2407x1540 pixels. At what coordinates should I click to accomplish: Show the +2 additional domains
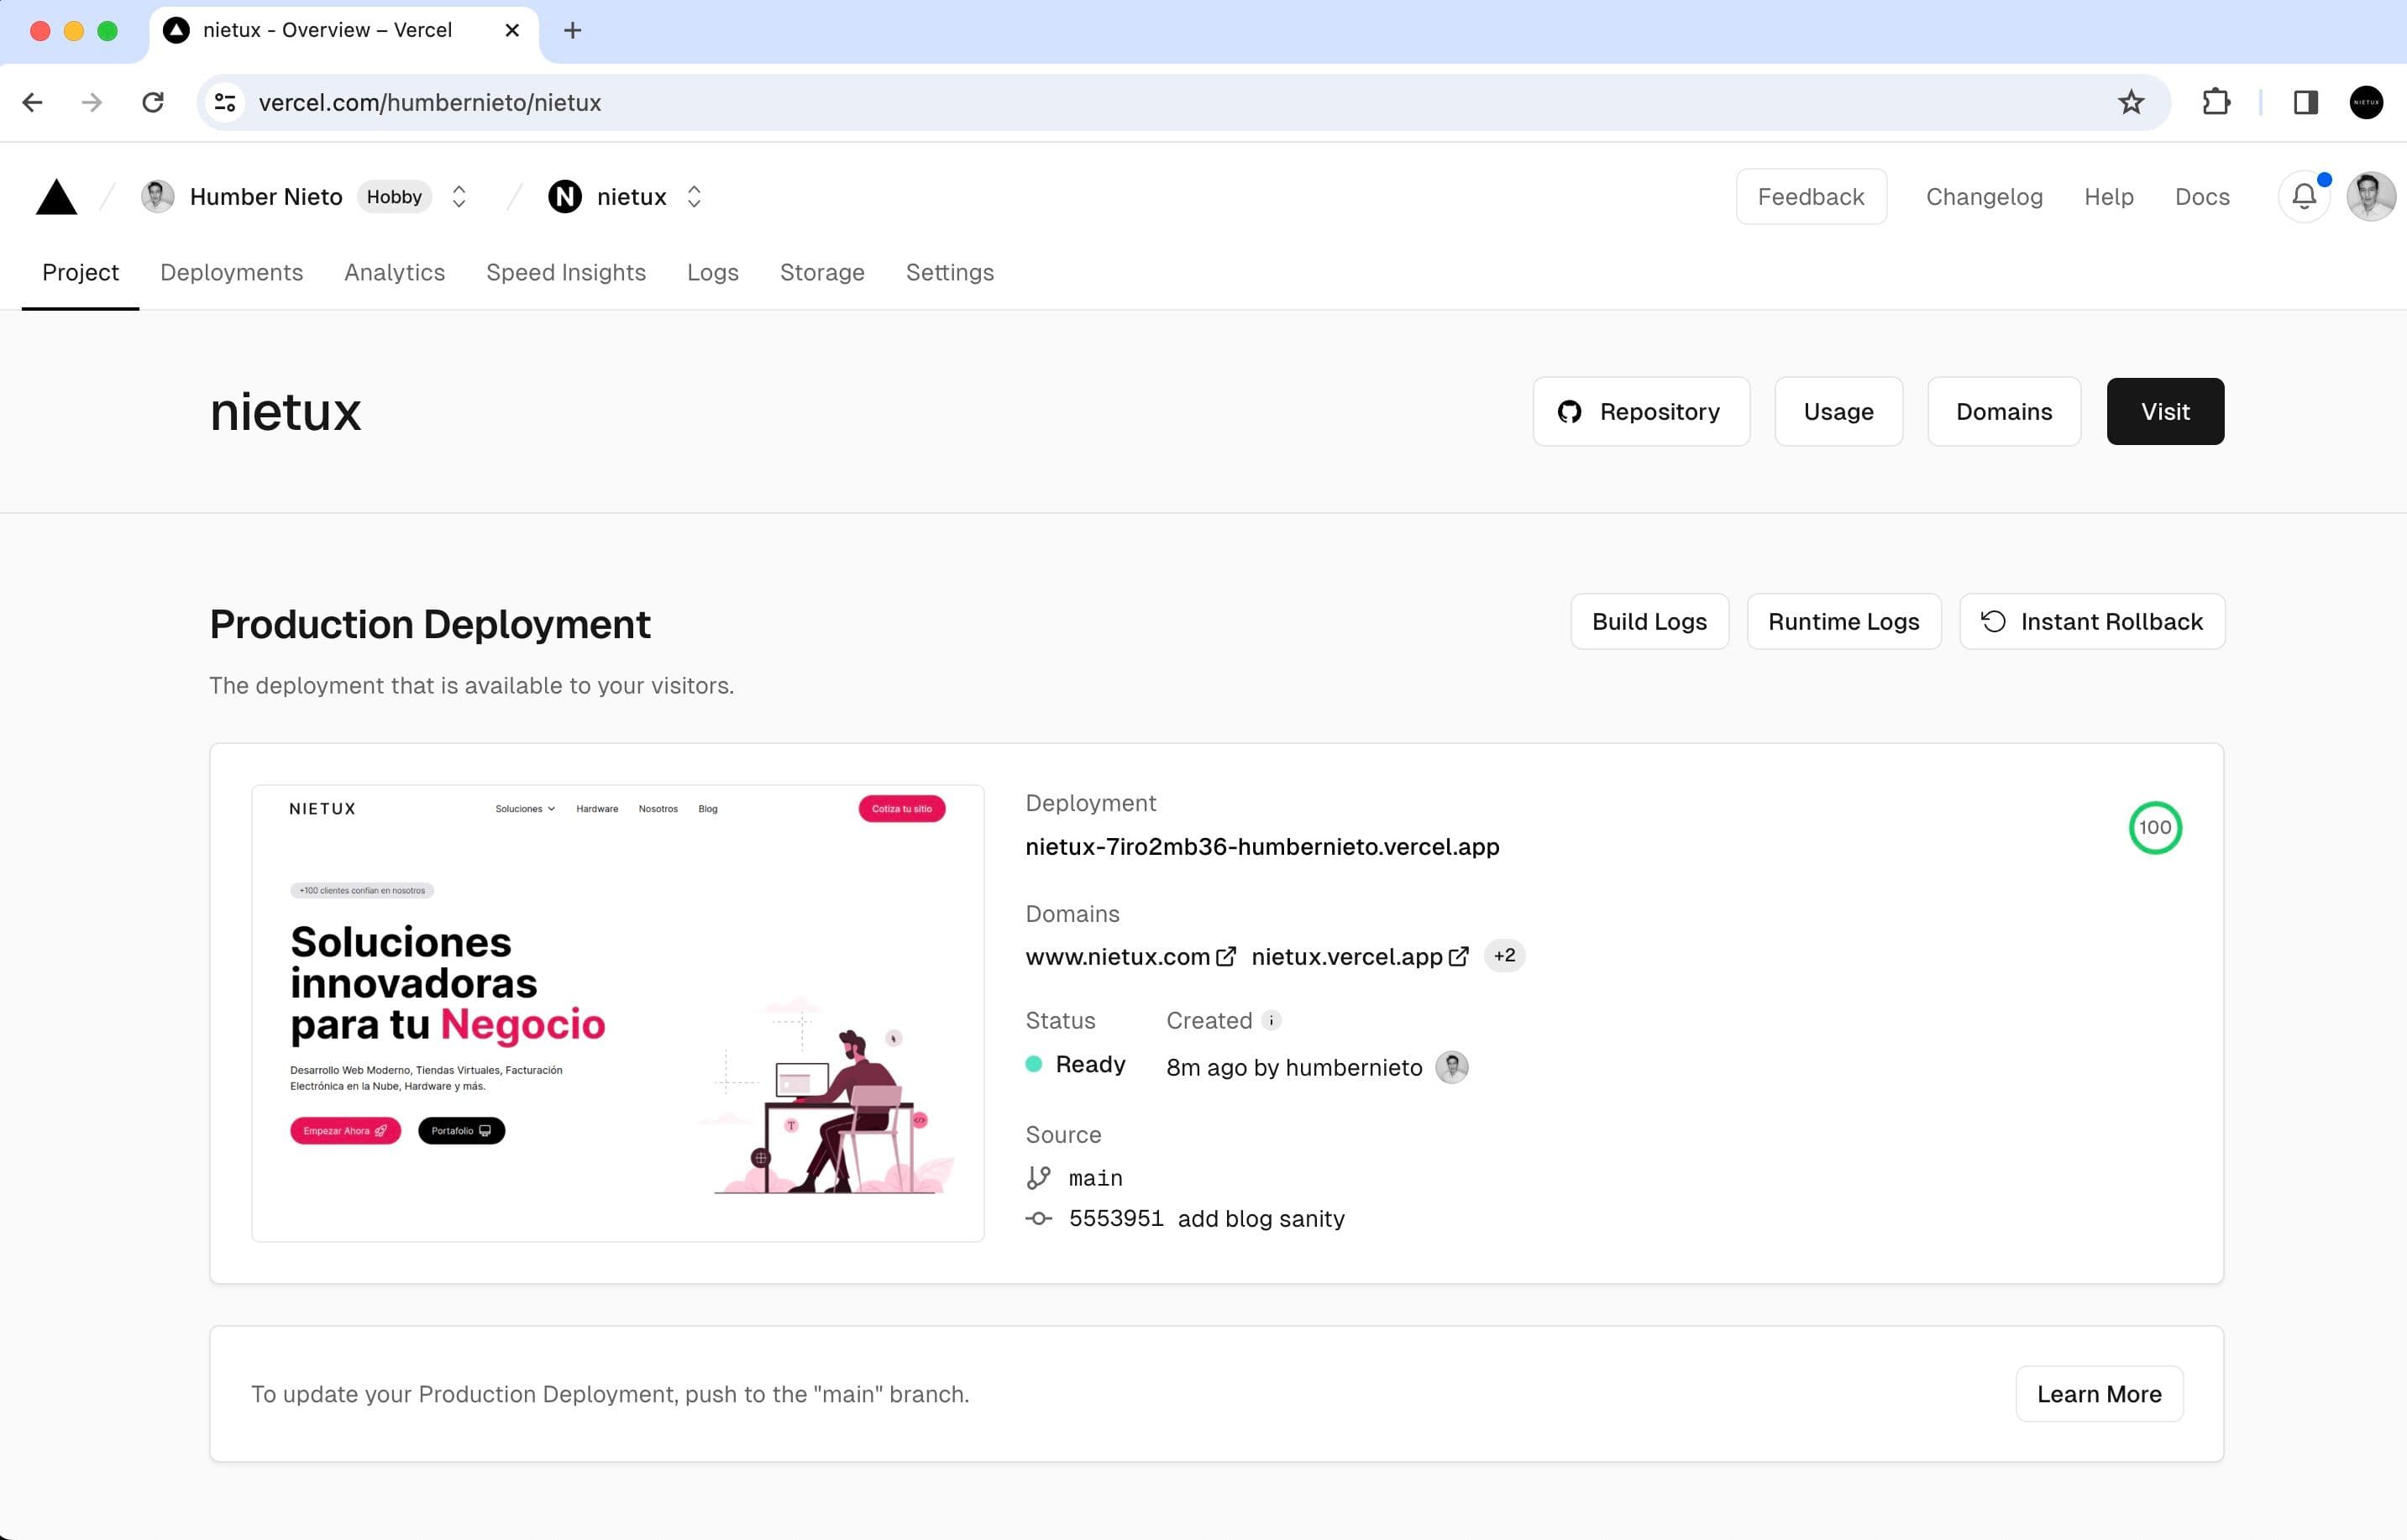pyautogui.click(x=1504, y=956)
